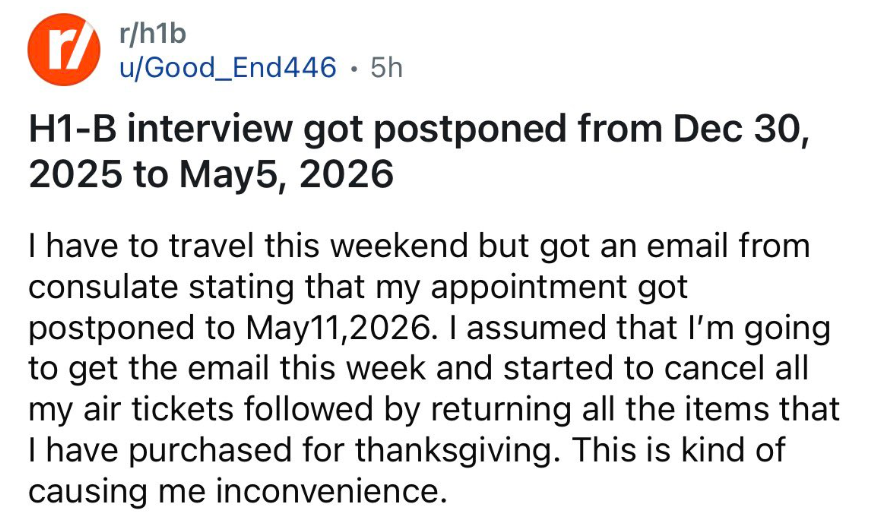Open user Good_End446's profile link
This screenshot has width=880, height=530.
pyautogui.click(x=228, y=68)
